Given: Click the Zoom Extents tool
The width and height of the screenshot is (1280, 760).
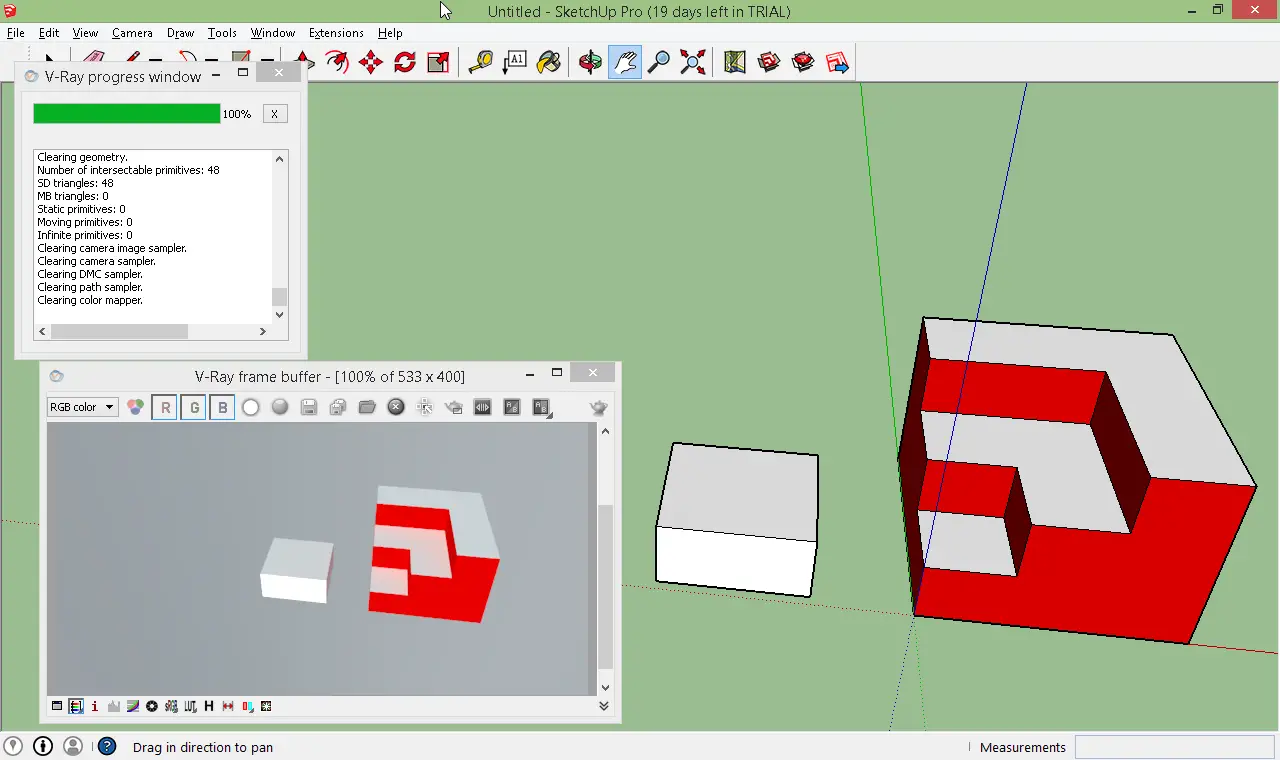Looking at the screenshot, I should (x=692, y=63).
